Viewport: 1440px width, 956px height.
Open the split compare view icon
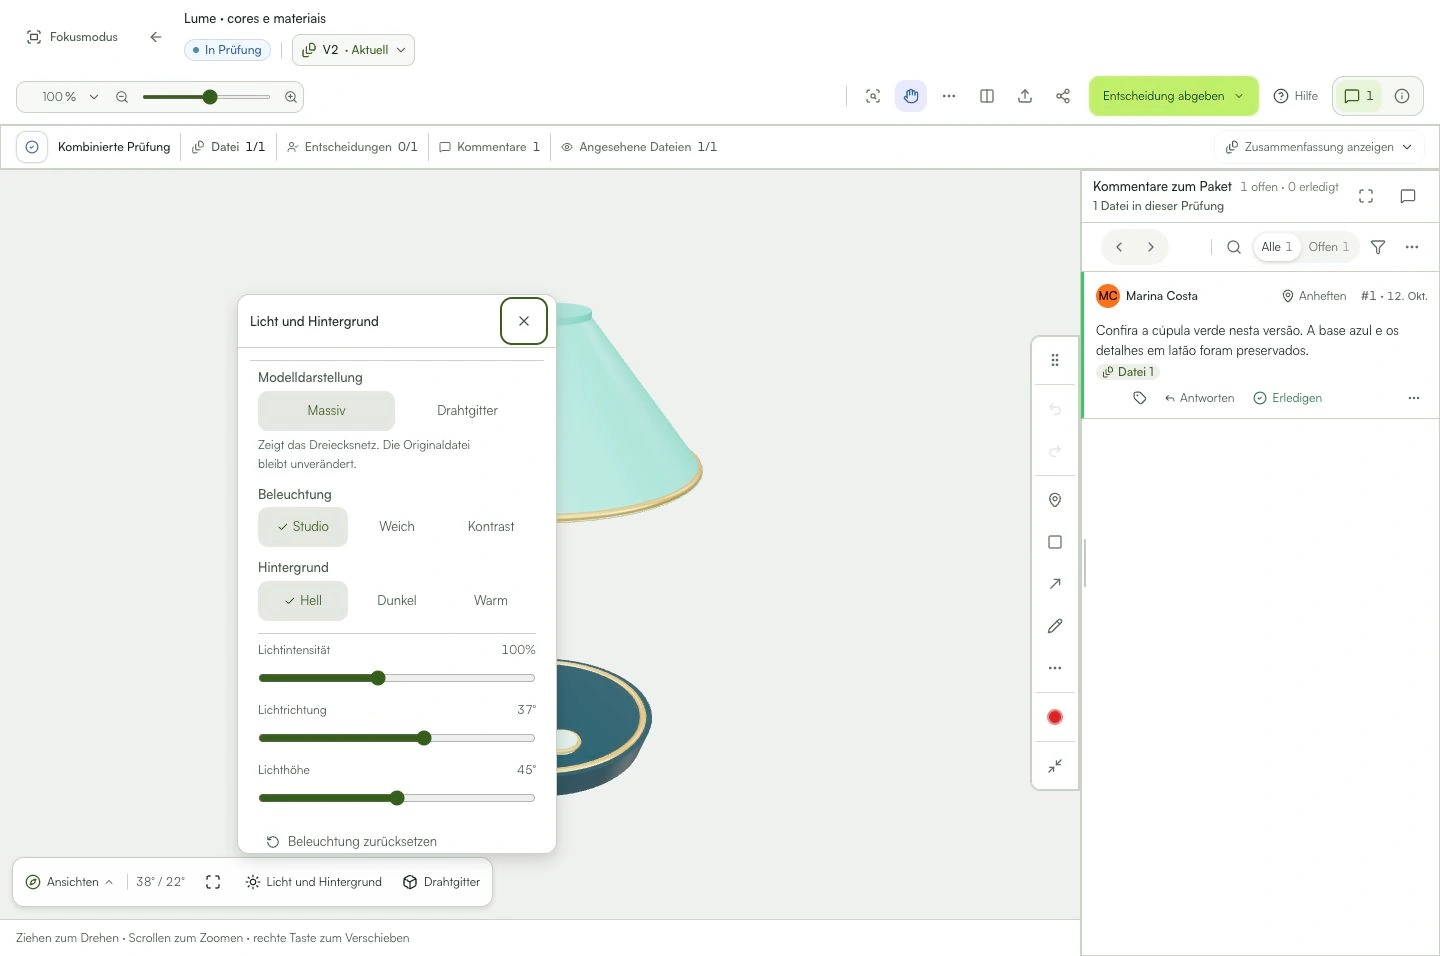tap(987, 96)
